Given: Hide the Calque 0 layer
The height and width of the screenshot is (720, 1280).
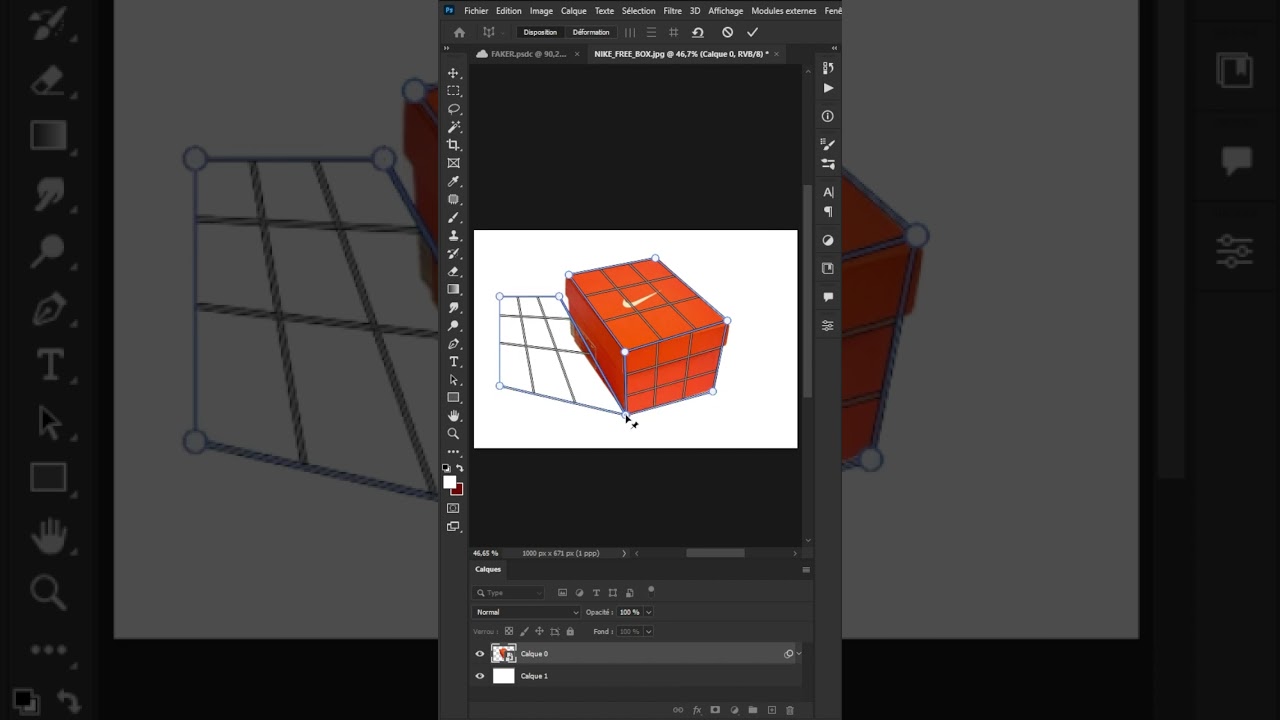Looking at the screenshot, I should pyautogui.click(x=480, y=654).
